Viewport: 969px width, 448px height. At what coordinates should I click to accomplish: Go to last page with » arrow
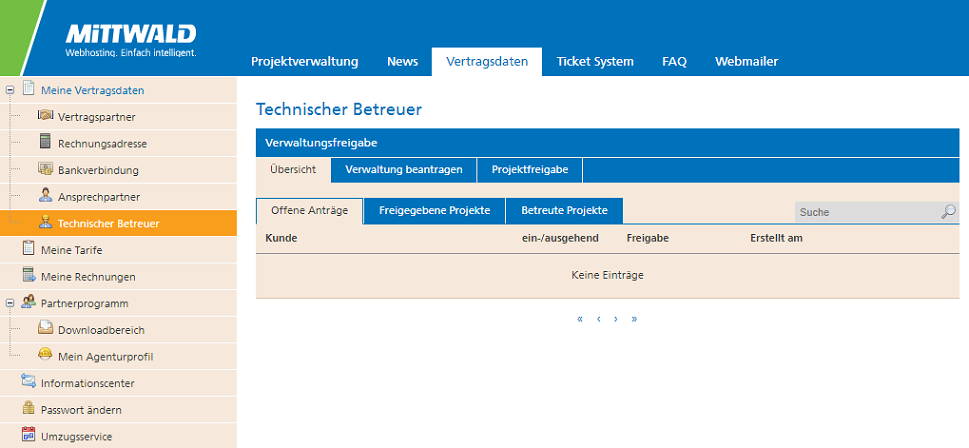point(634,319)
